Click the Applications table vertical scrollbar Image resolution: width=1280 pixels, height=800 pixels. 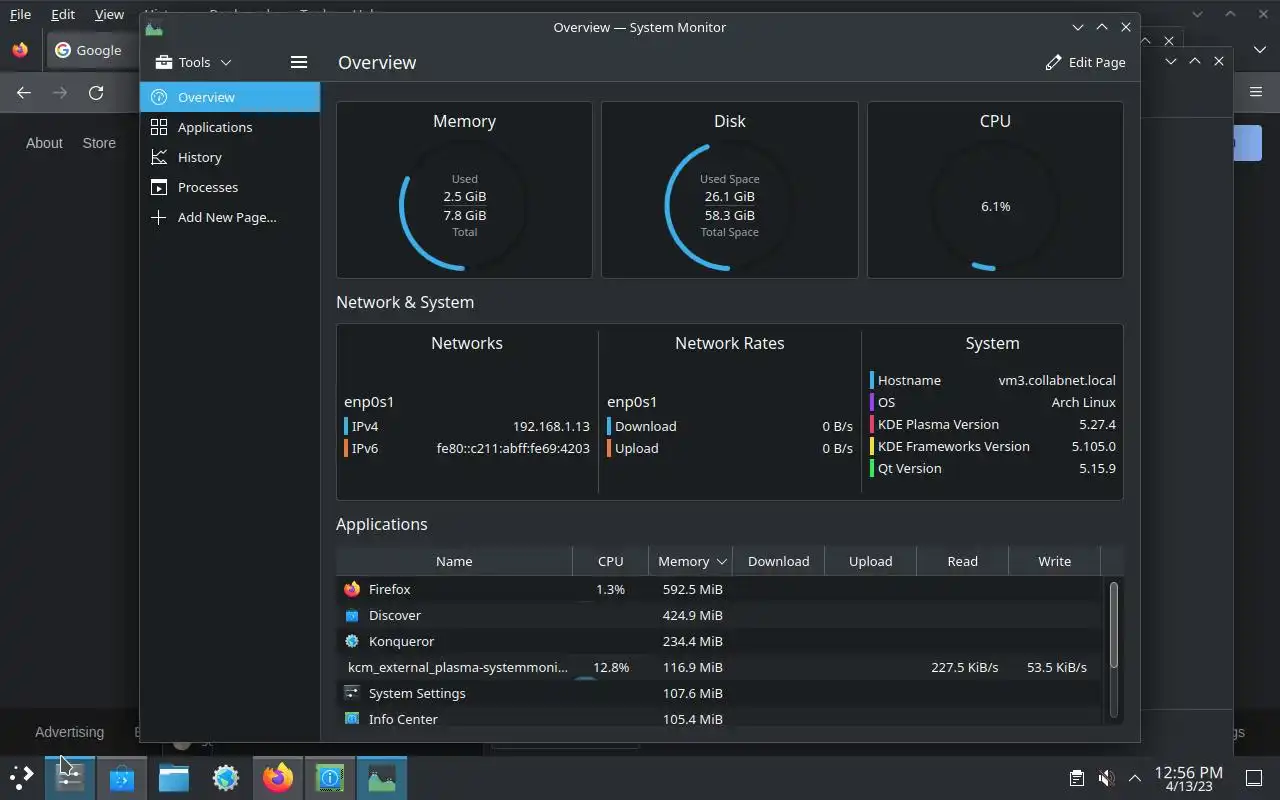[1113, 625]
